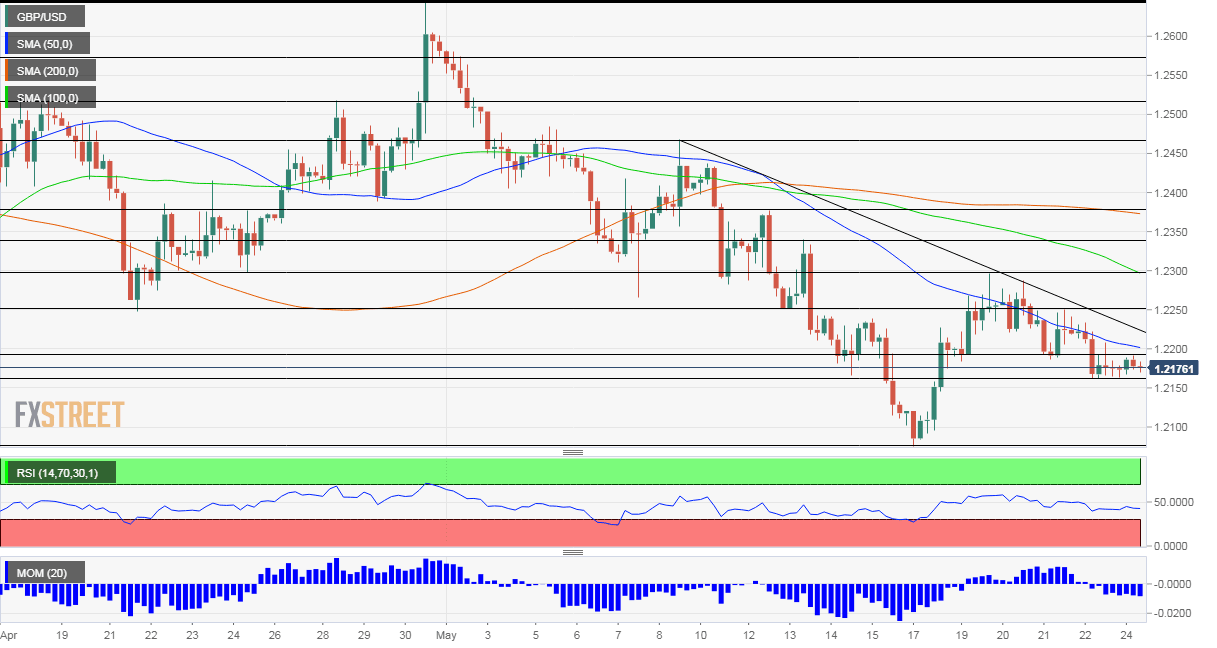Click the 1.2350 price axis label
The image size is (1217, 648).
click(x=1173, y=232)
